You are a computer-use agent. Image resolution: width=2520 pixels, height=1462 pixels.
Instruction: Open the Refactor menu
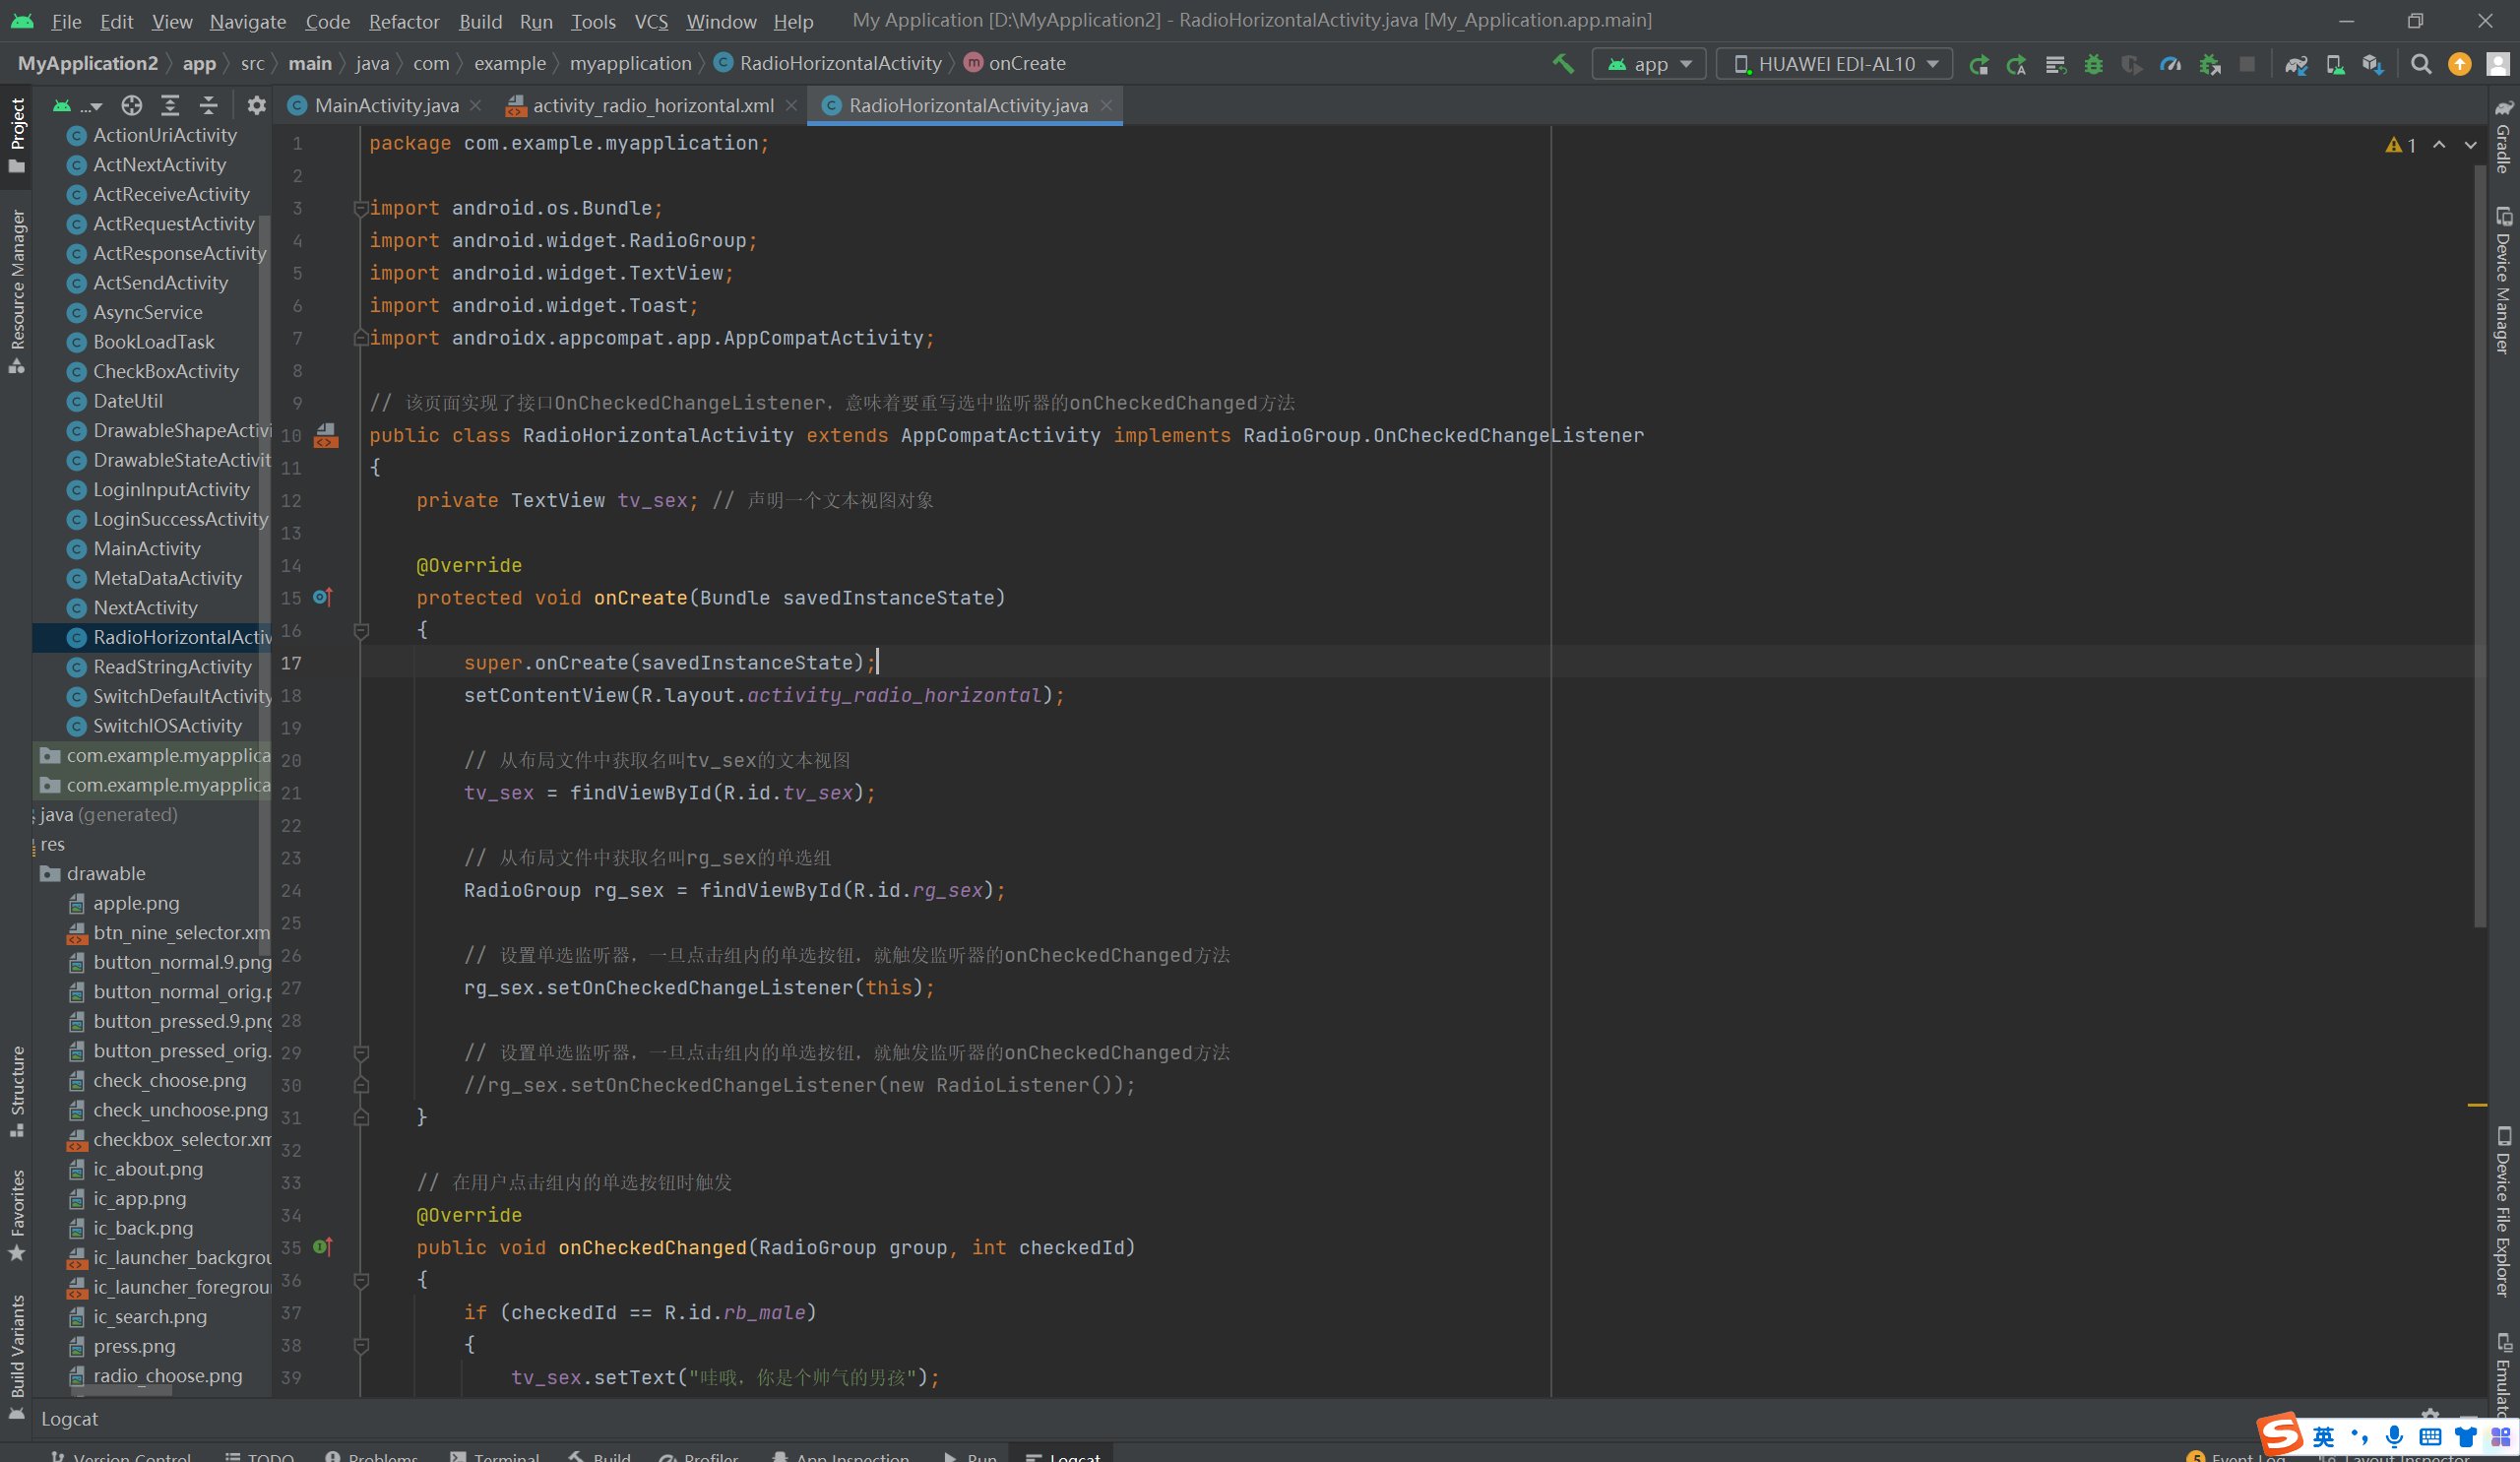click(403, 21)
